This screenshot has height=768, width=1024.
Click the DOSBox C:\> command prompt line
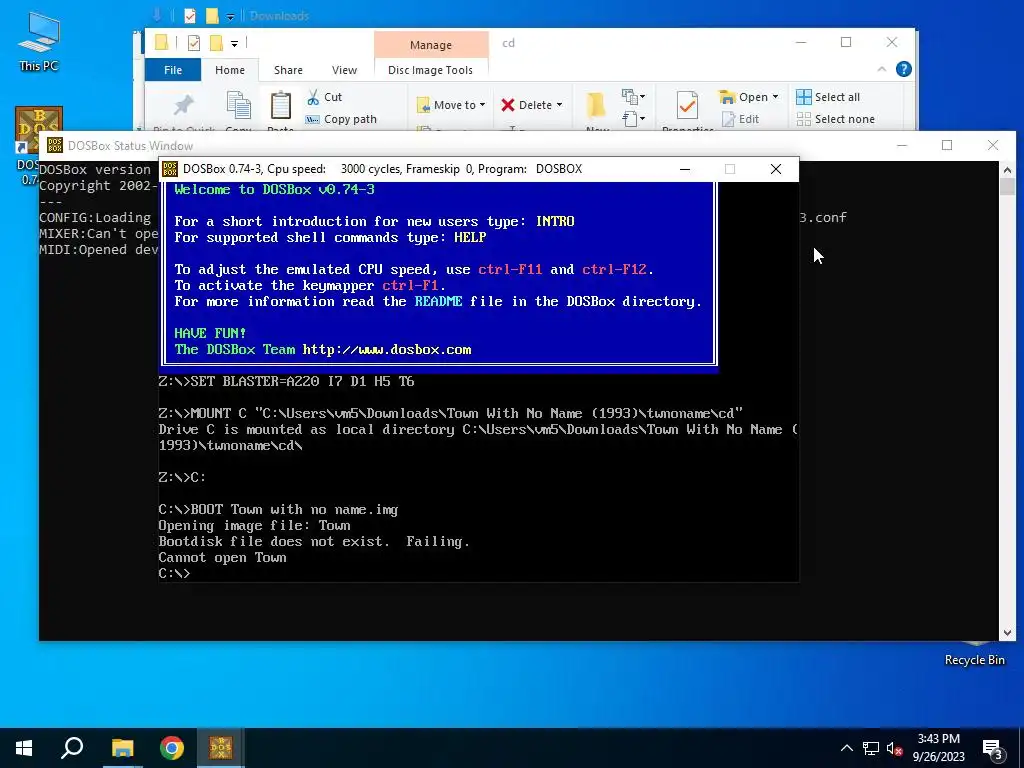(174, 574)
